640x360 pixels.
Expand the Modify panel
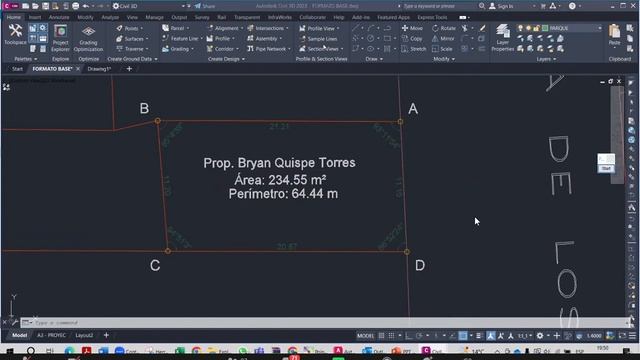(444, 59)
